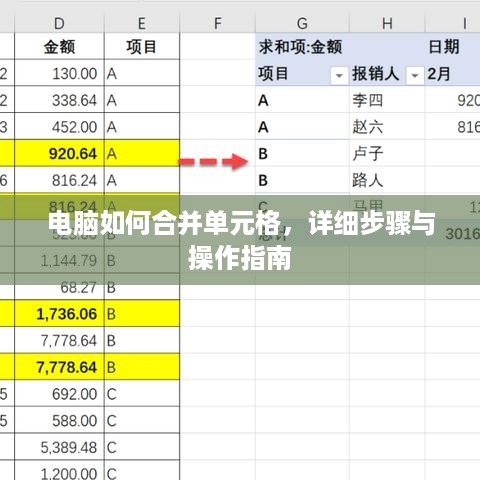Select column E cell C beside 692.00
Image resolution: width=480 pixels, height=480 pixels.
click(x=142, y=394)
